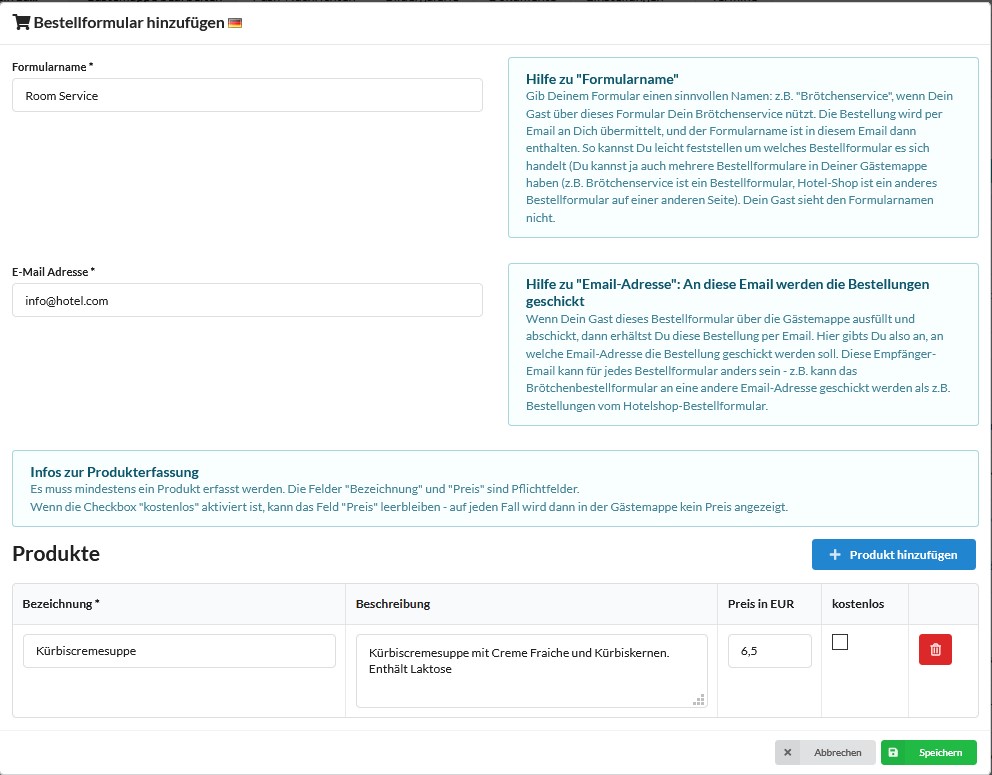This screenshot has height=775, width=992.
Task: Click the German flag language icon
Action: tap(235, 23)
